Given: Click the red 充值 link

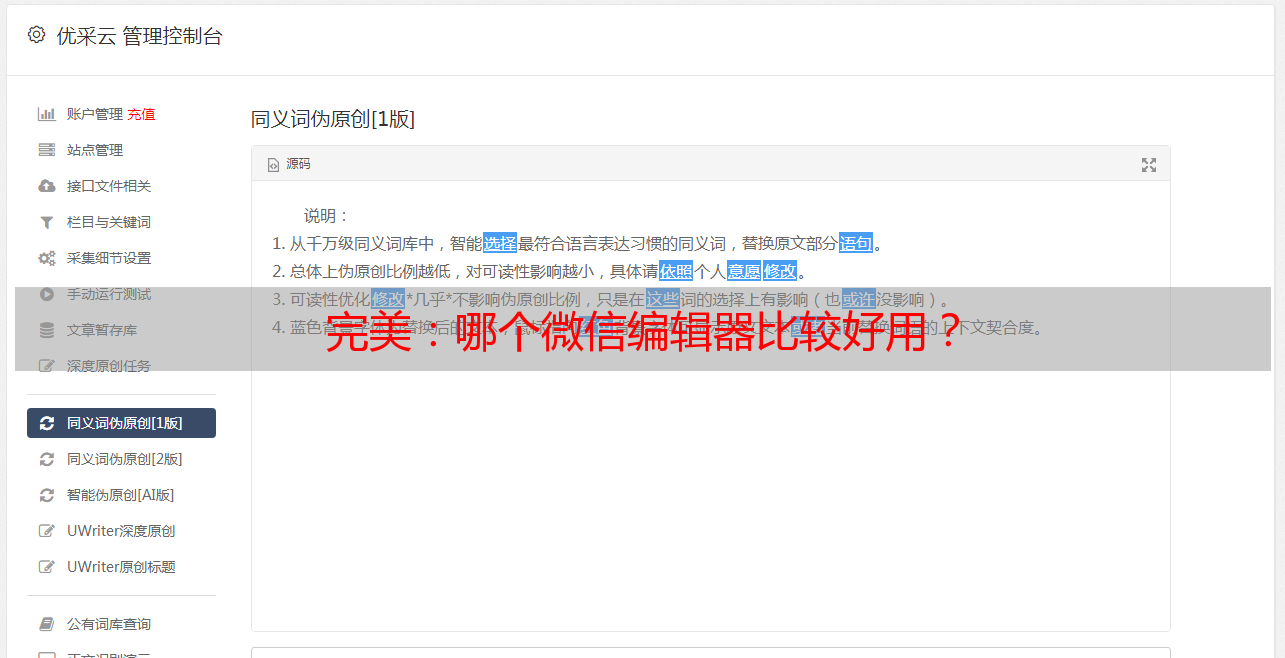Looking at the screenshot, I should click(x=141, y=114).
